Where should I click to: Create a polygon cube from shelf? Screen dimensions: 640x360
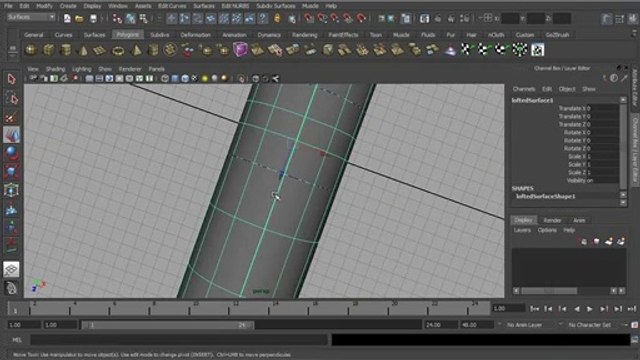coord(49,50)
